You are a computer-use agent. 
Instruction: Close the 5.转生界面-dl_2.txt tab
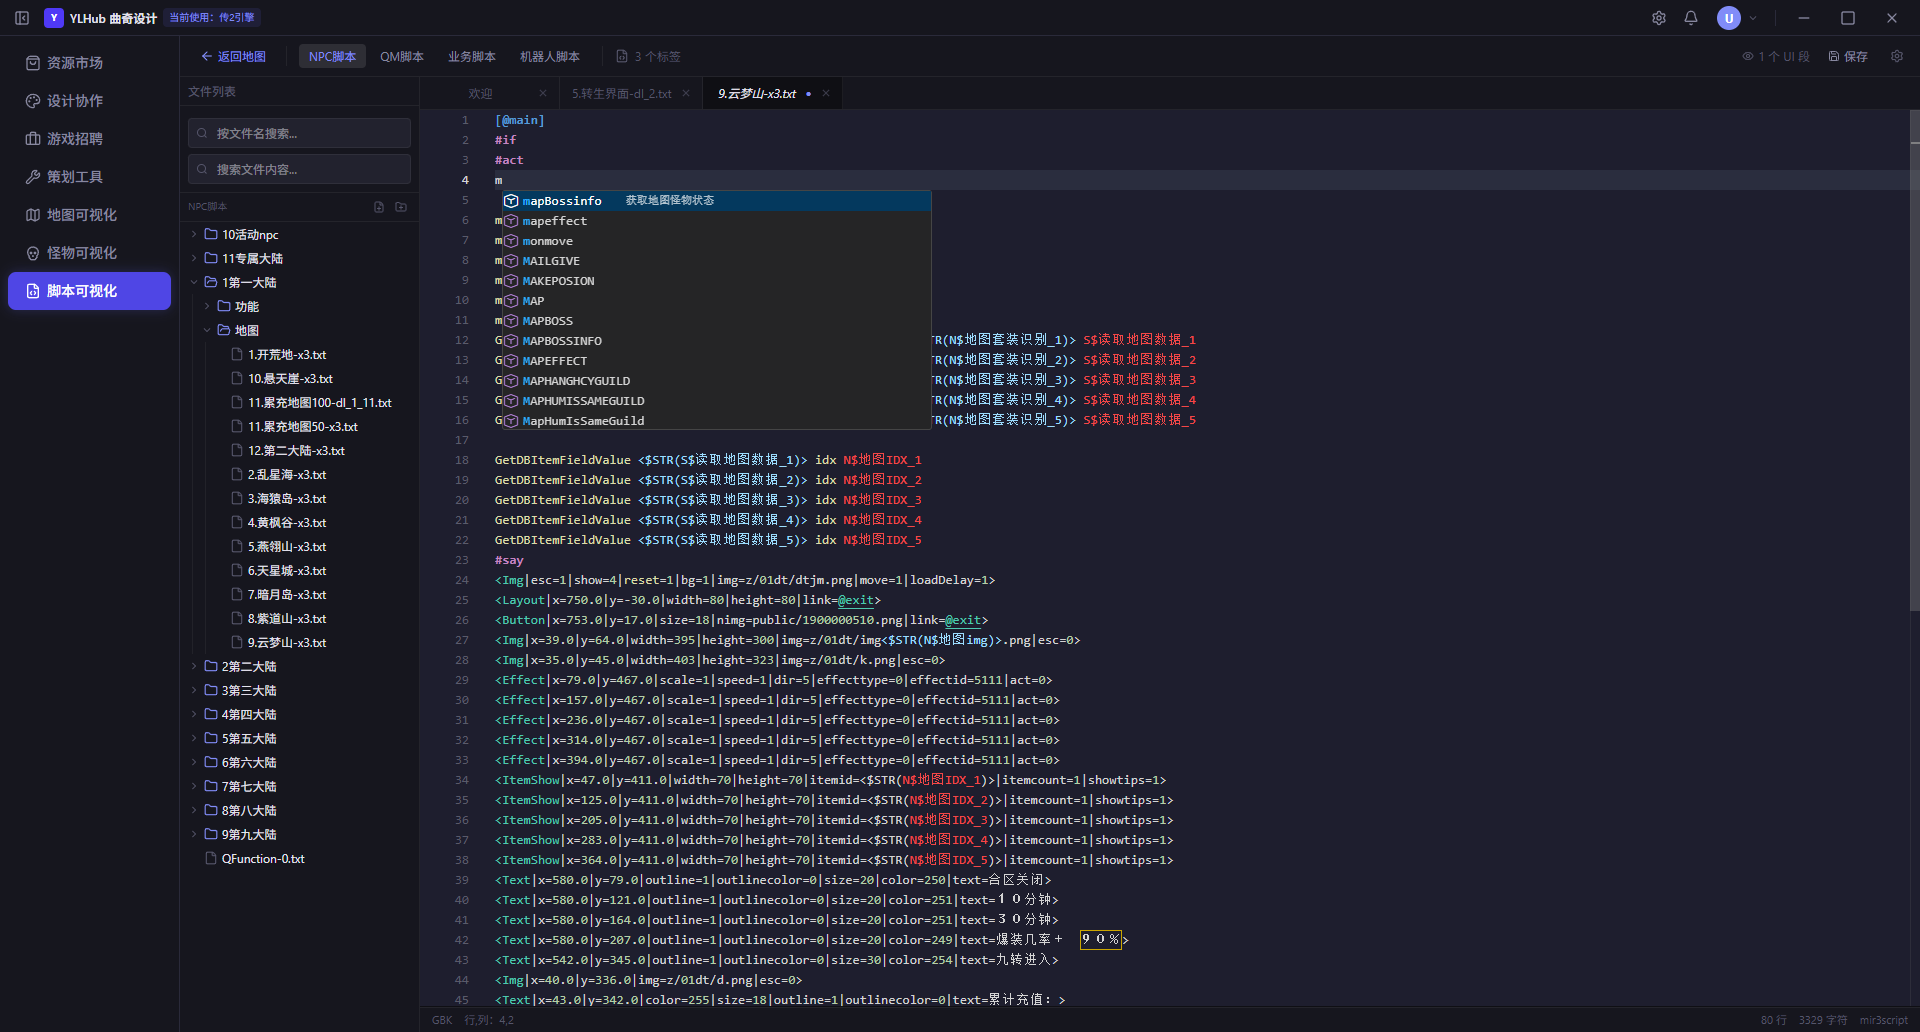[x=686, y=93]
